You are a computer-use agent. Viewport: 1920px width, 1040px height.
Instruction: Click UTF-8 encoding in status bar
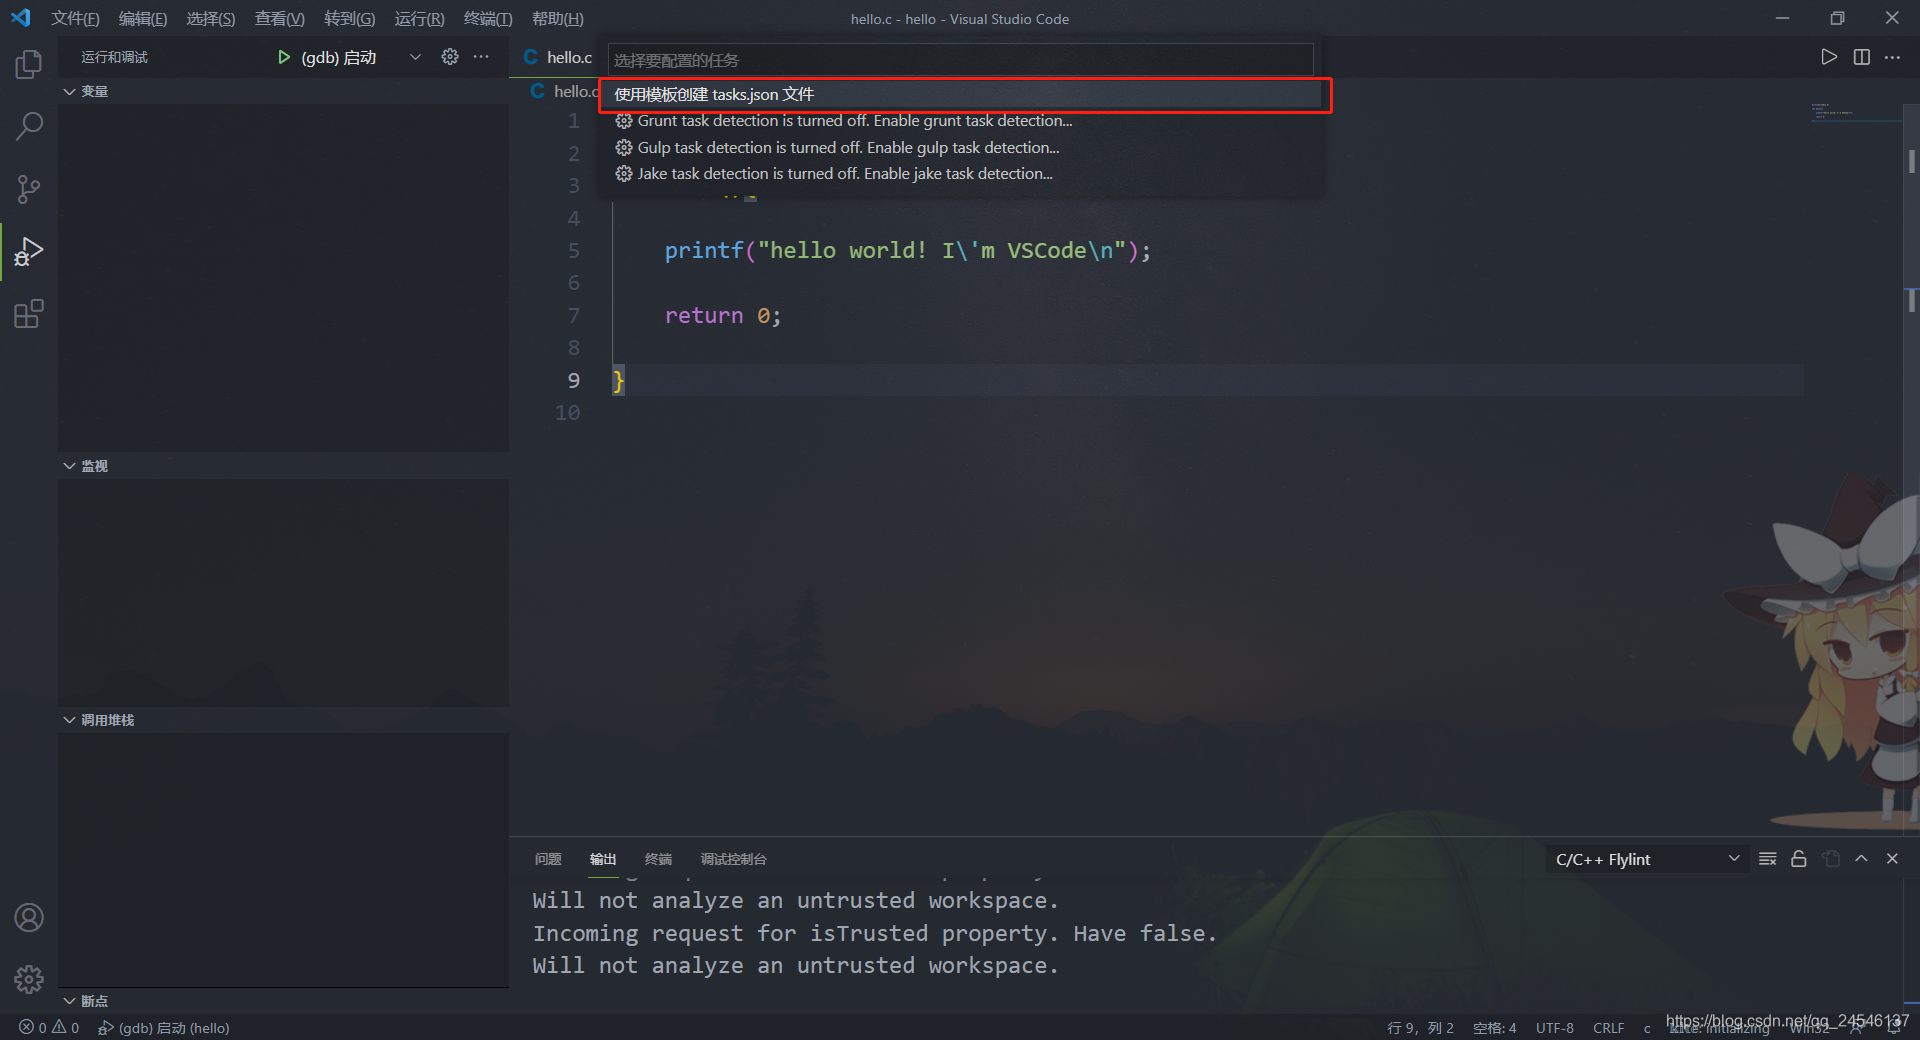pos(1555,1027)
